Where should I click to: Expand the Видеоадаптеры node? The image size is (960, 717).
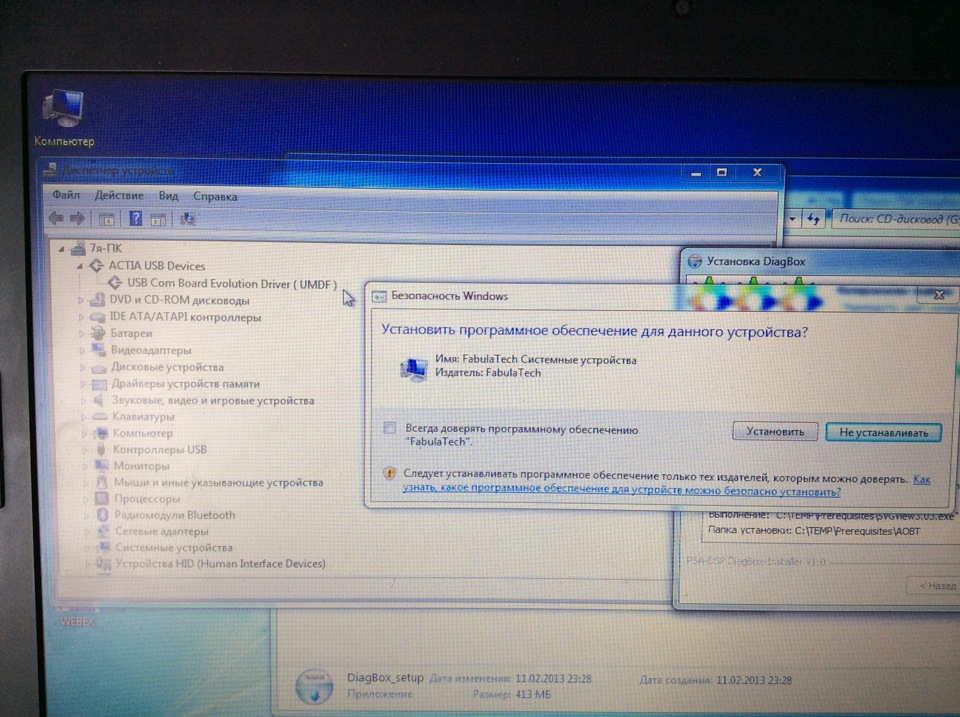click(x=82, y=350)
